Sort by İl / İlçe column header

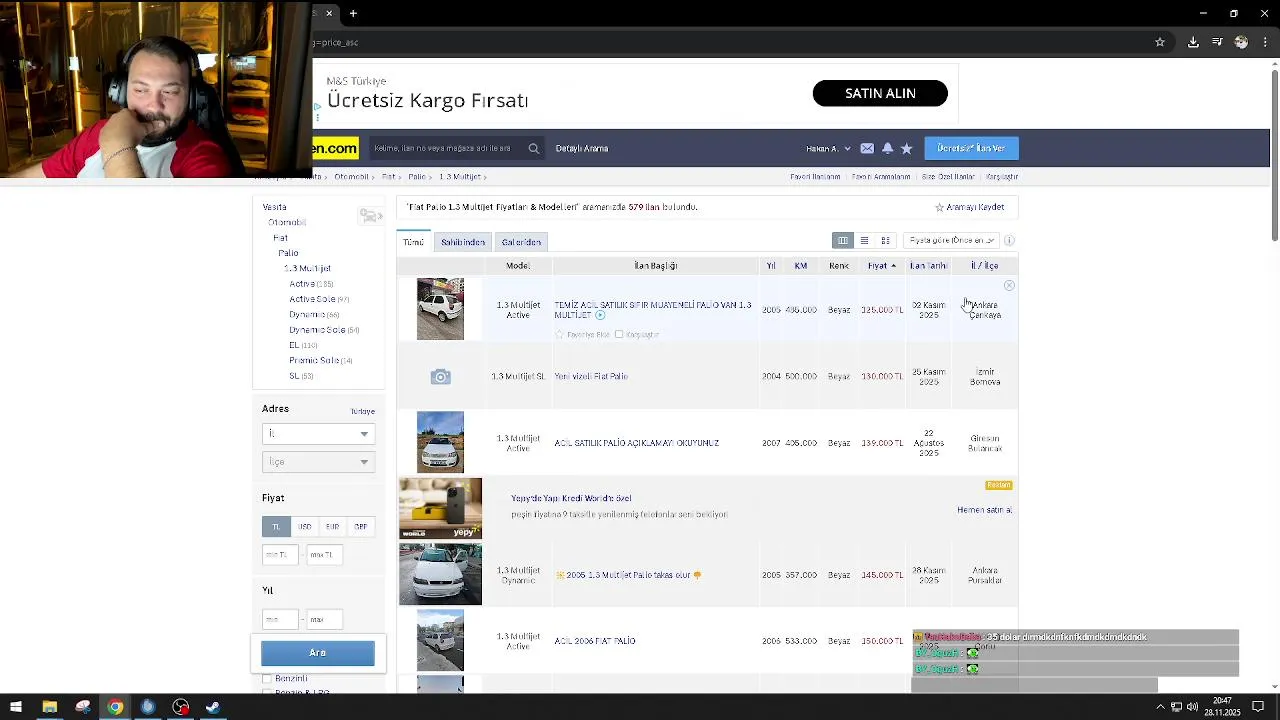tap(984, 265)
